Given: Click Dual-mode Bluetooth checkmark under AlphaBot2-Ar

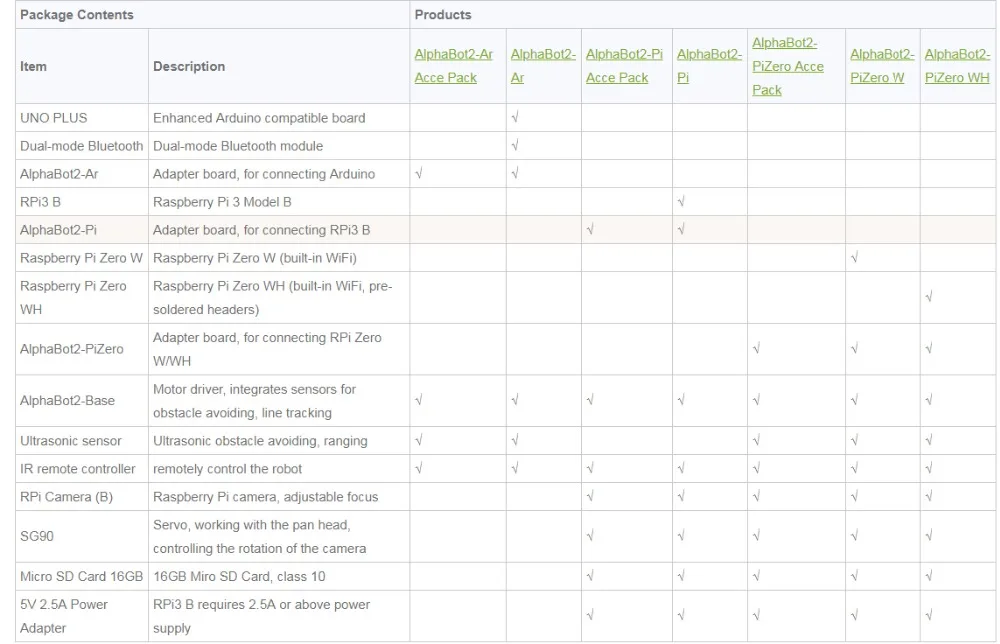Looking at the screenshot, I should click(x=515, y=145).
